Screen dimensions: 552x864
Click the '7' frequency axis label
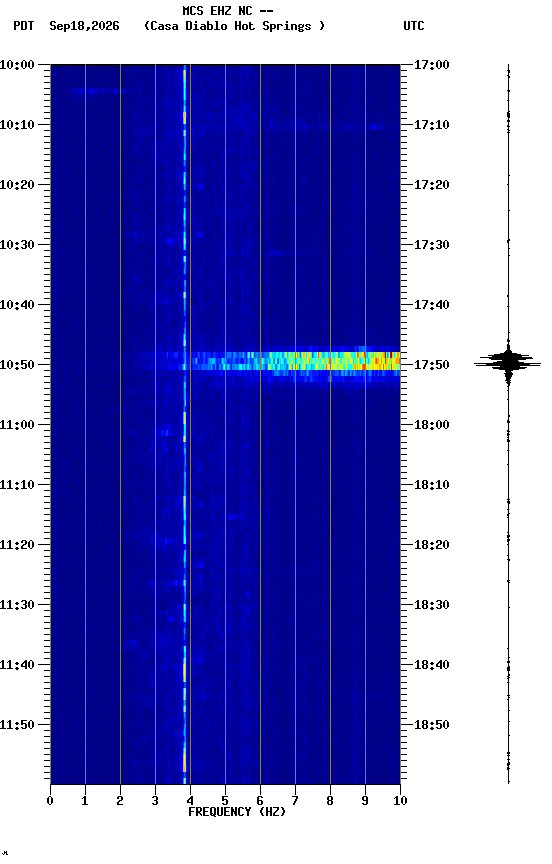click(295, 801)
